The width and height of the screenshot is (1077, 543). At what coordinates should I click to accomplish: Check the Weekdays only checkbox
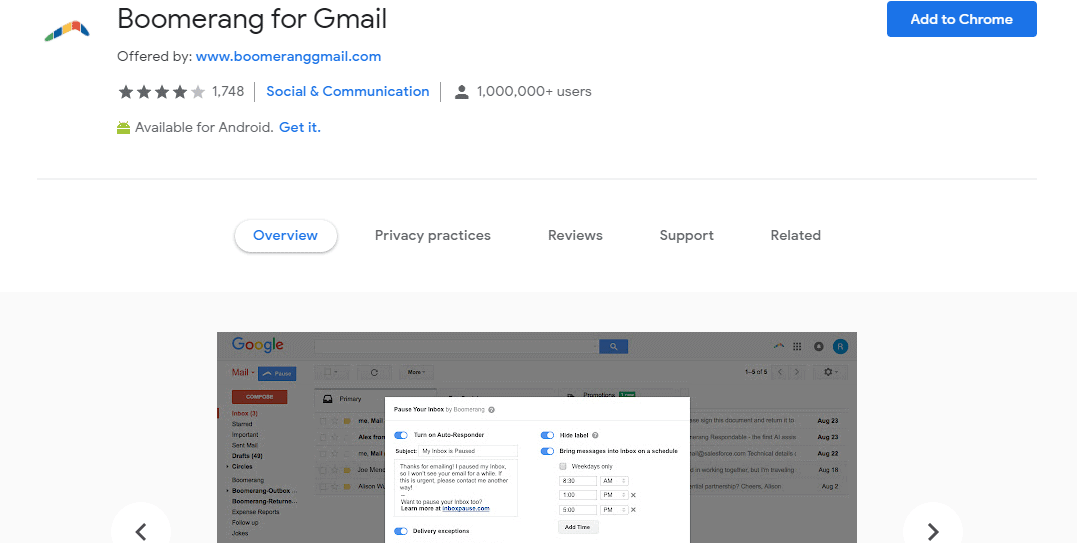pyautogui.click(x=563, y=466)
